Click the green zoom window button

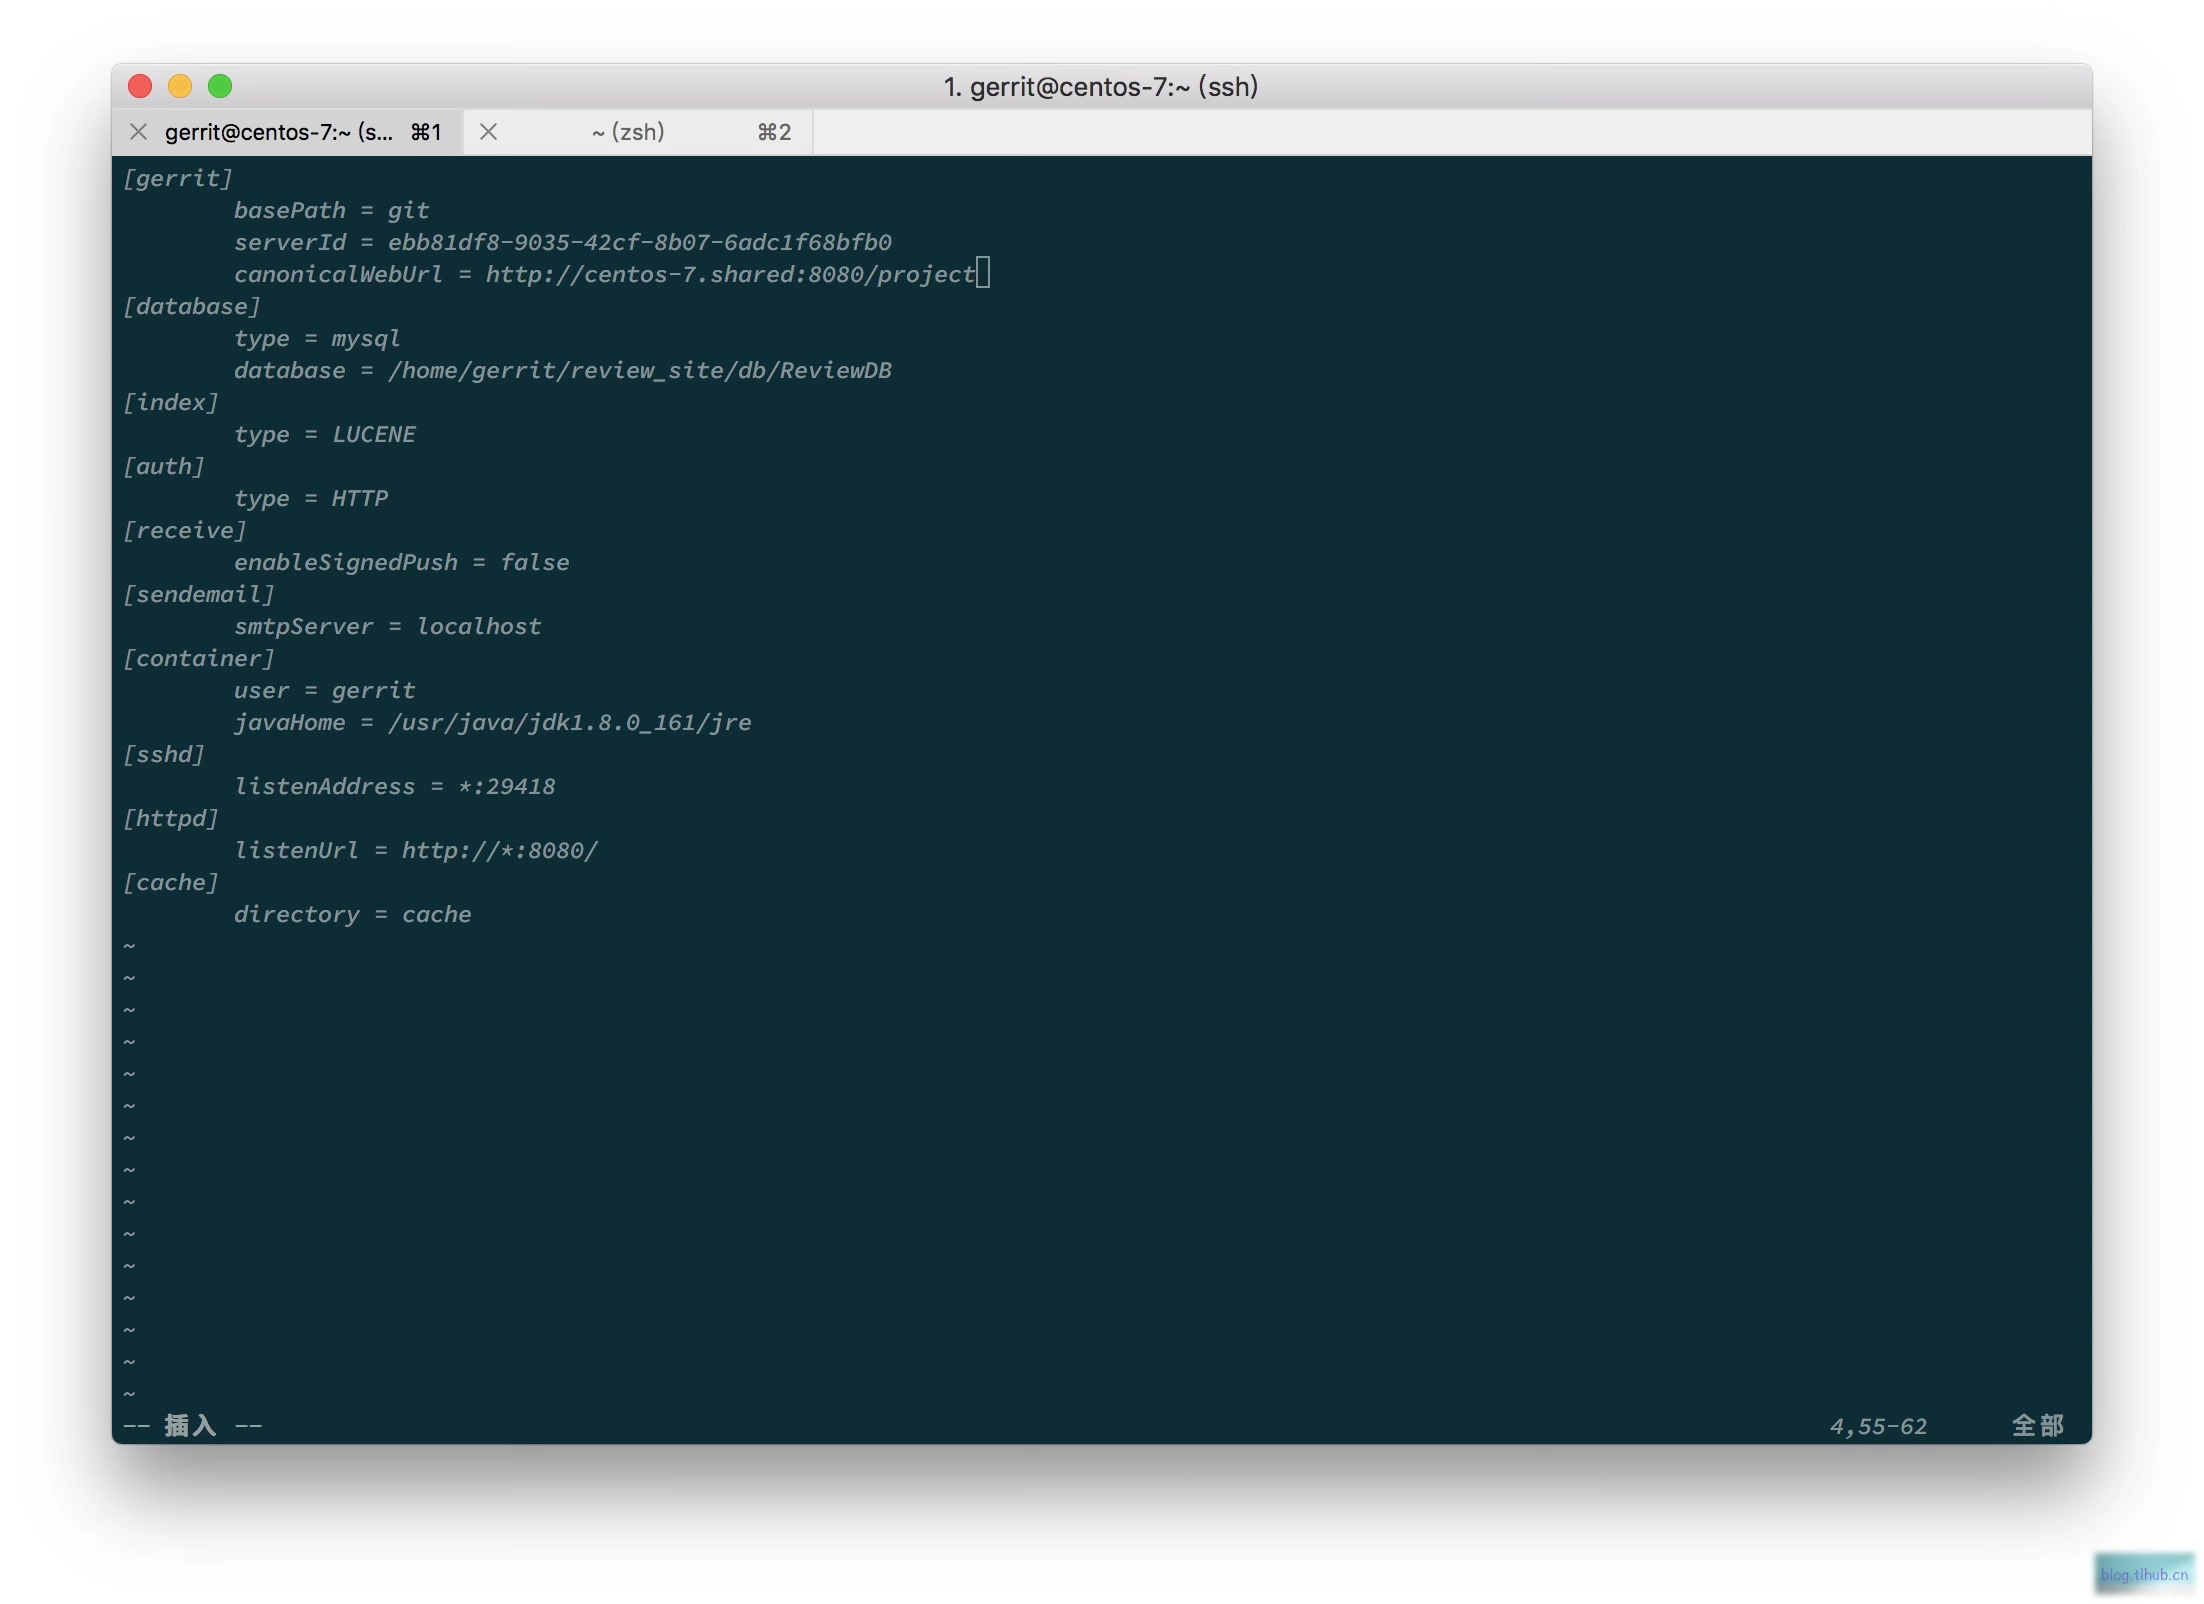pyautogui.click(x=220, y=87)
